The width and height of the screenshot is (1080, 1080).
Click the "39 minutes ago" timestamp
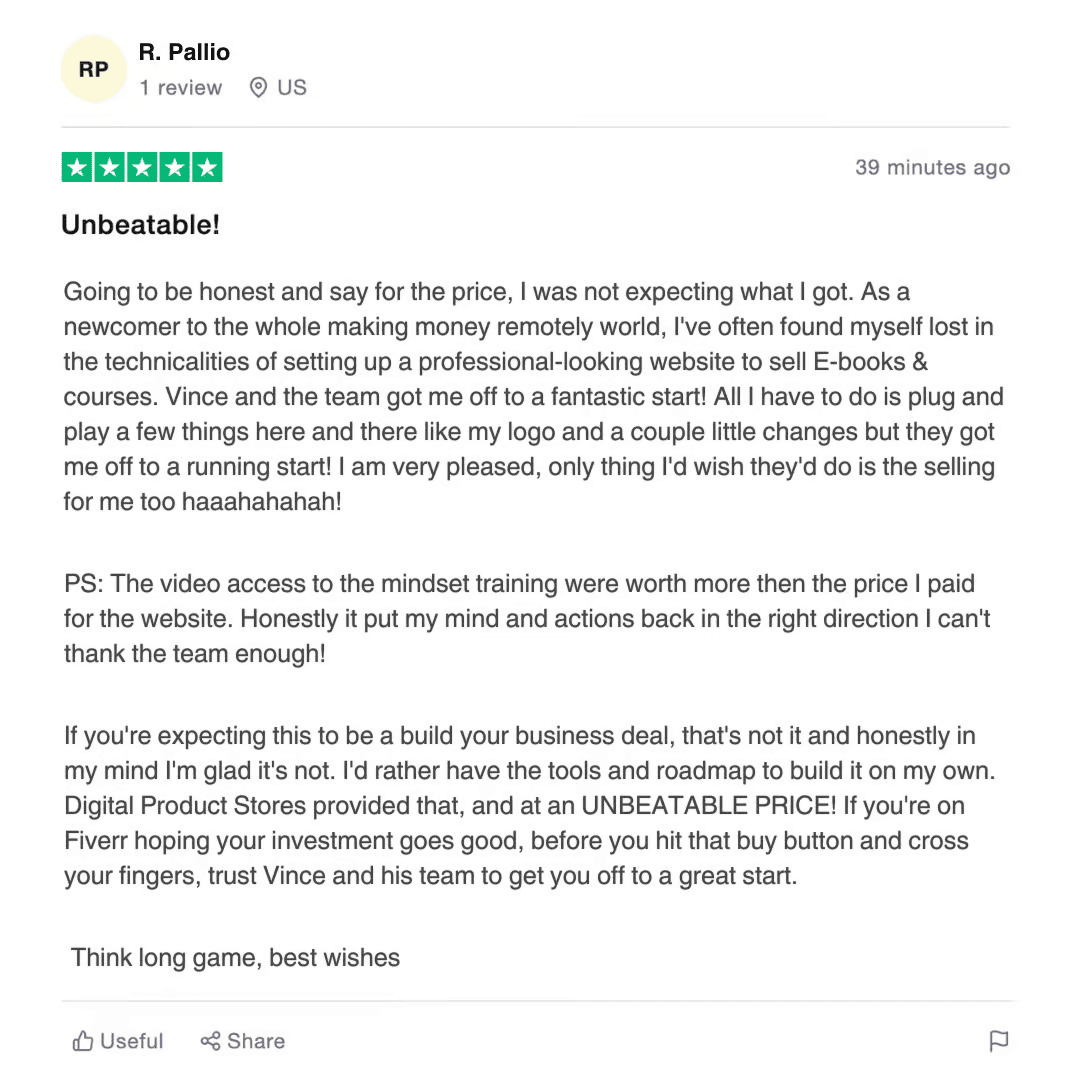click(x=932, y=168)
